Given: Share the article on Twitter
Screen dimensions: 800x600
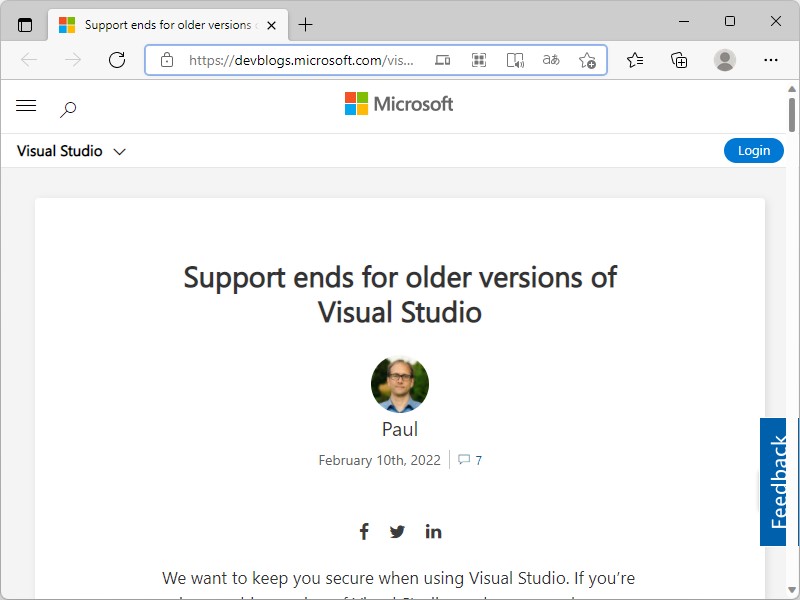Looking at the screenshot, I should tap(397, 531).
